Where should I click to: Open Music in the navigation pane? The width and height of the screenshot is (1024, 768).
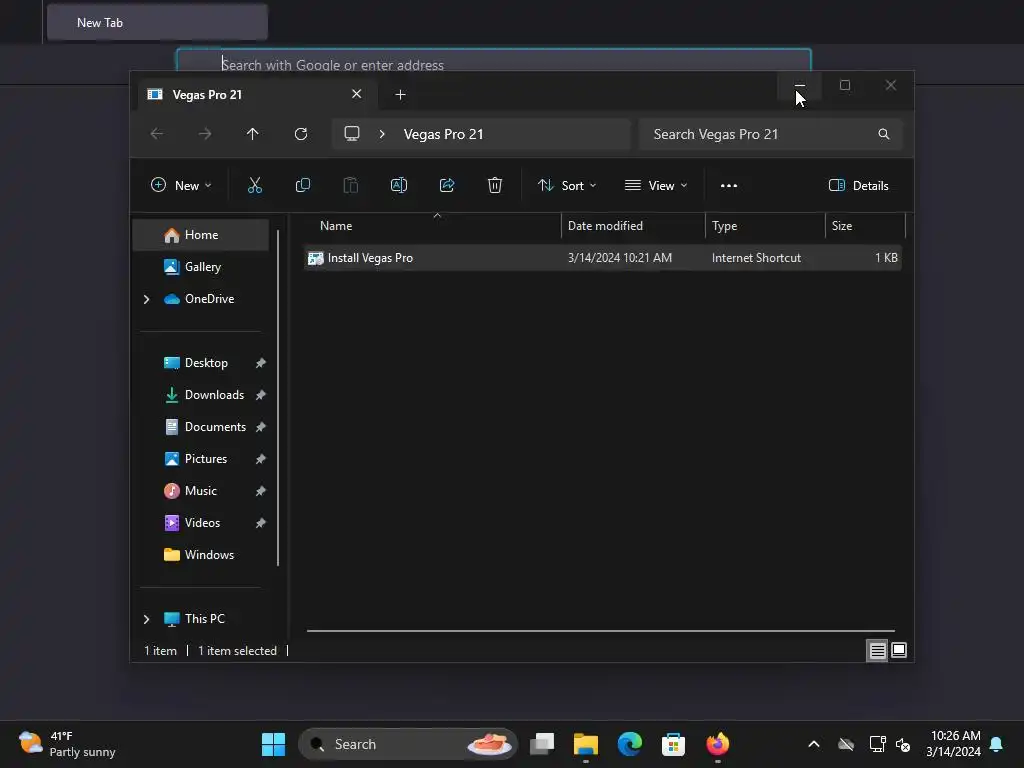201,491
